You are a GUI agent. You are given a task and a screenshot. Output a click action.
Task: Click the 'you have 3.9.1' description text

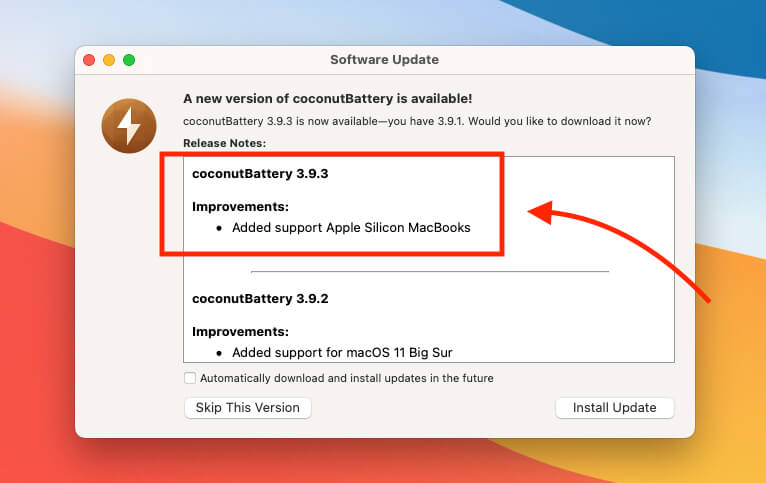coord(425,121)
